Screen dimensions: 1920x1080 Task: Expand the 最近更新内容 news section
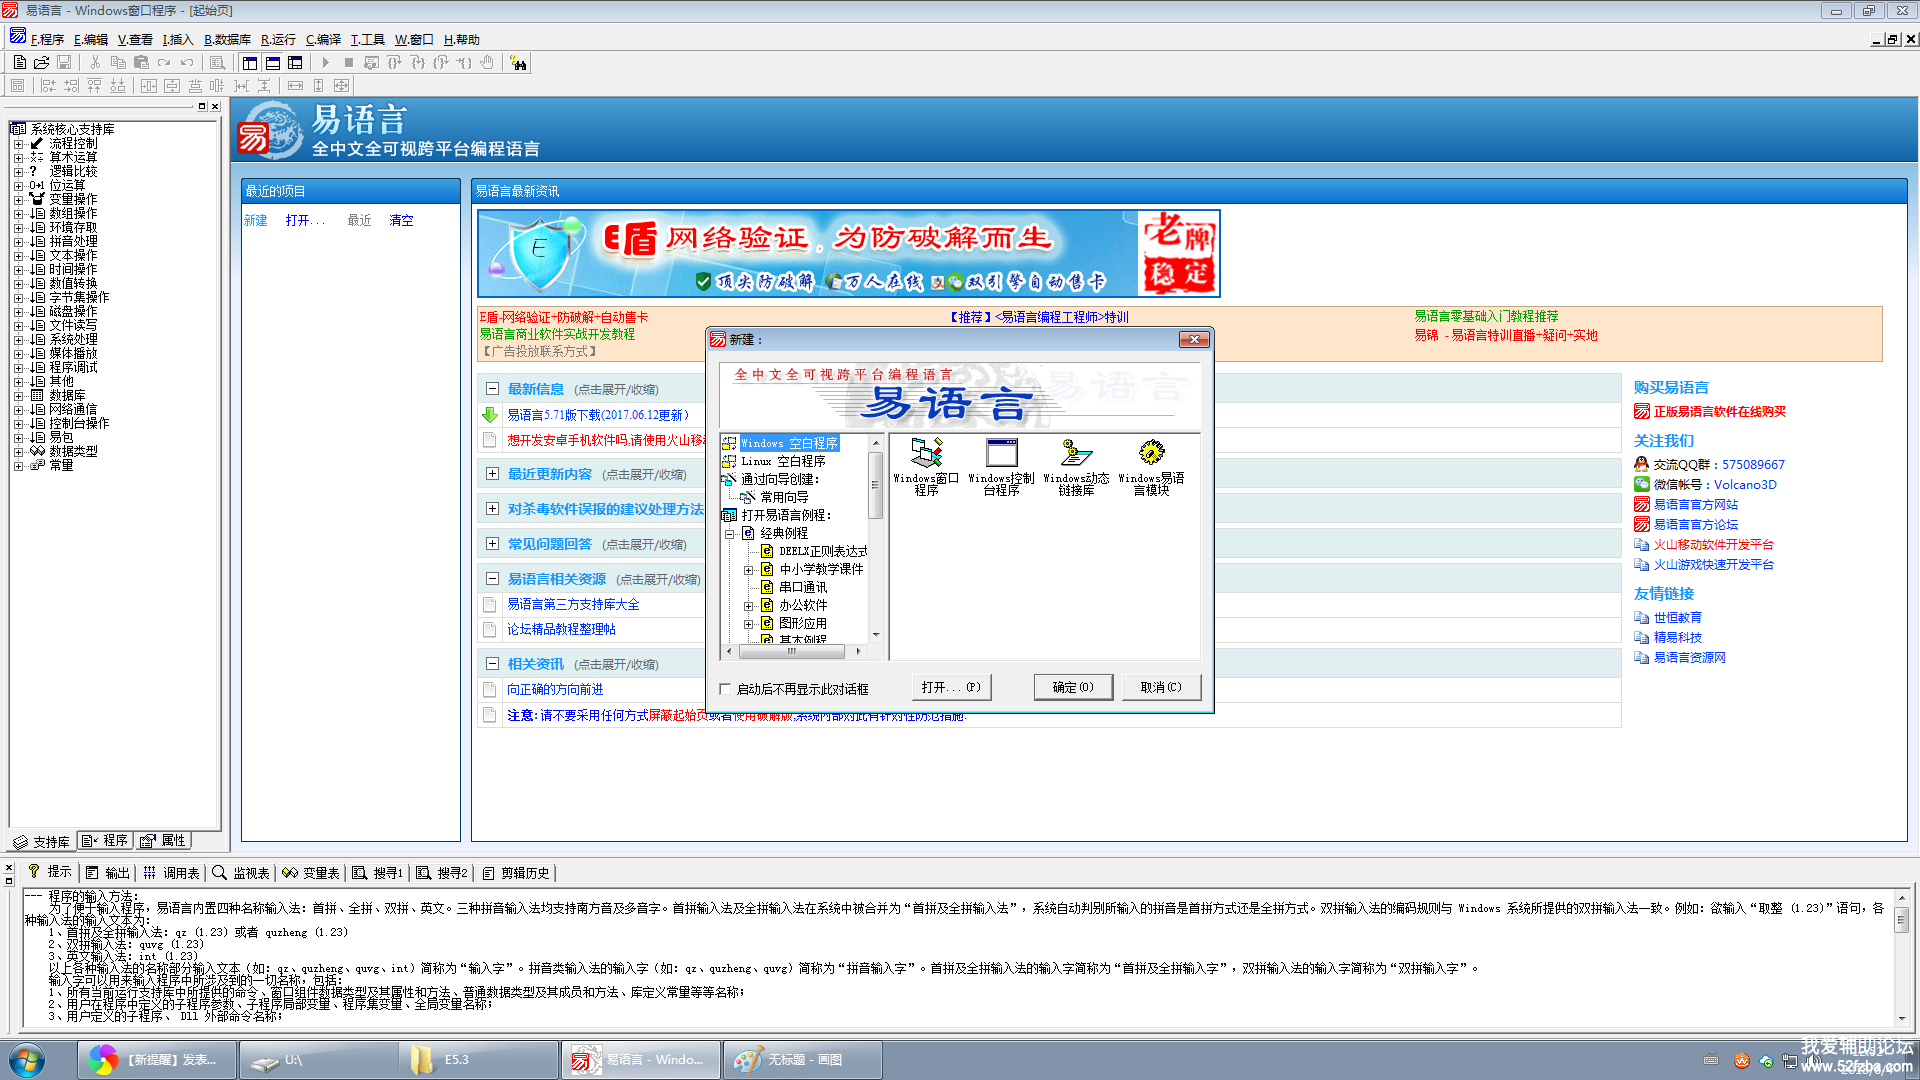point(492,474)
